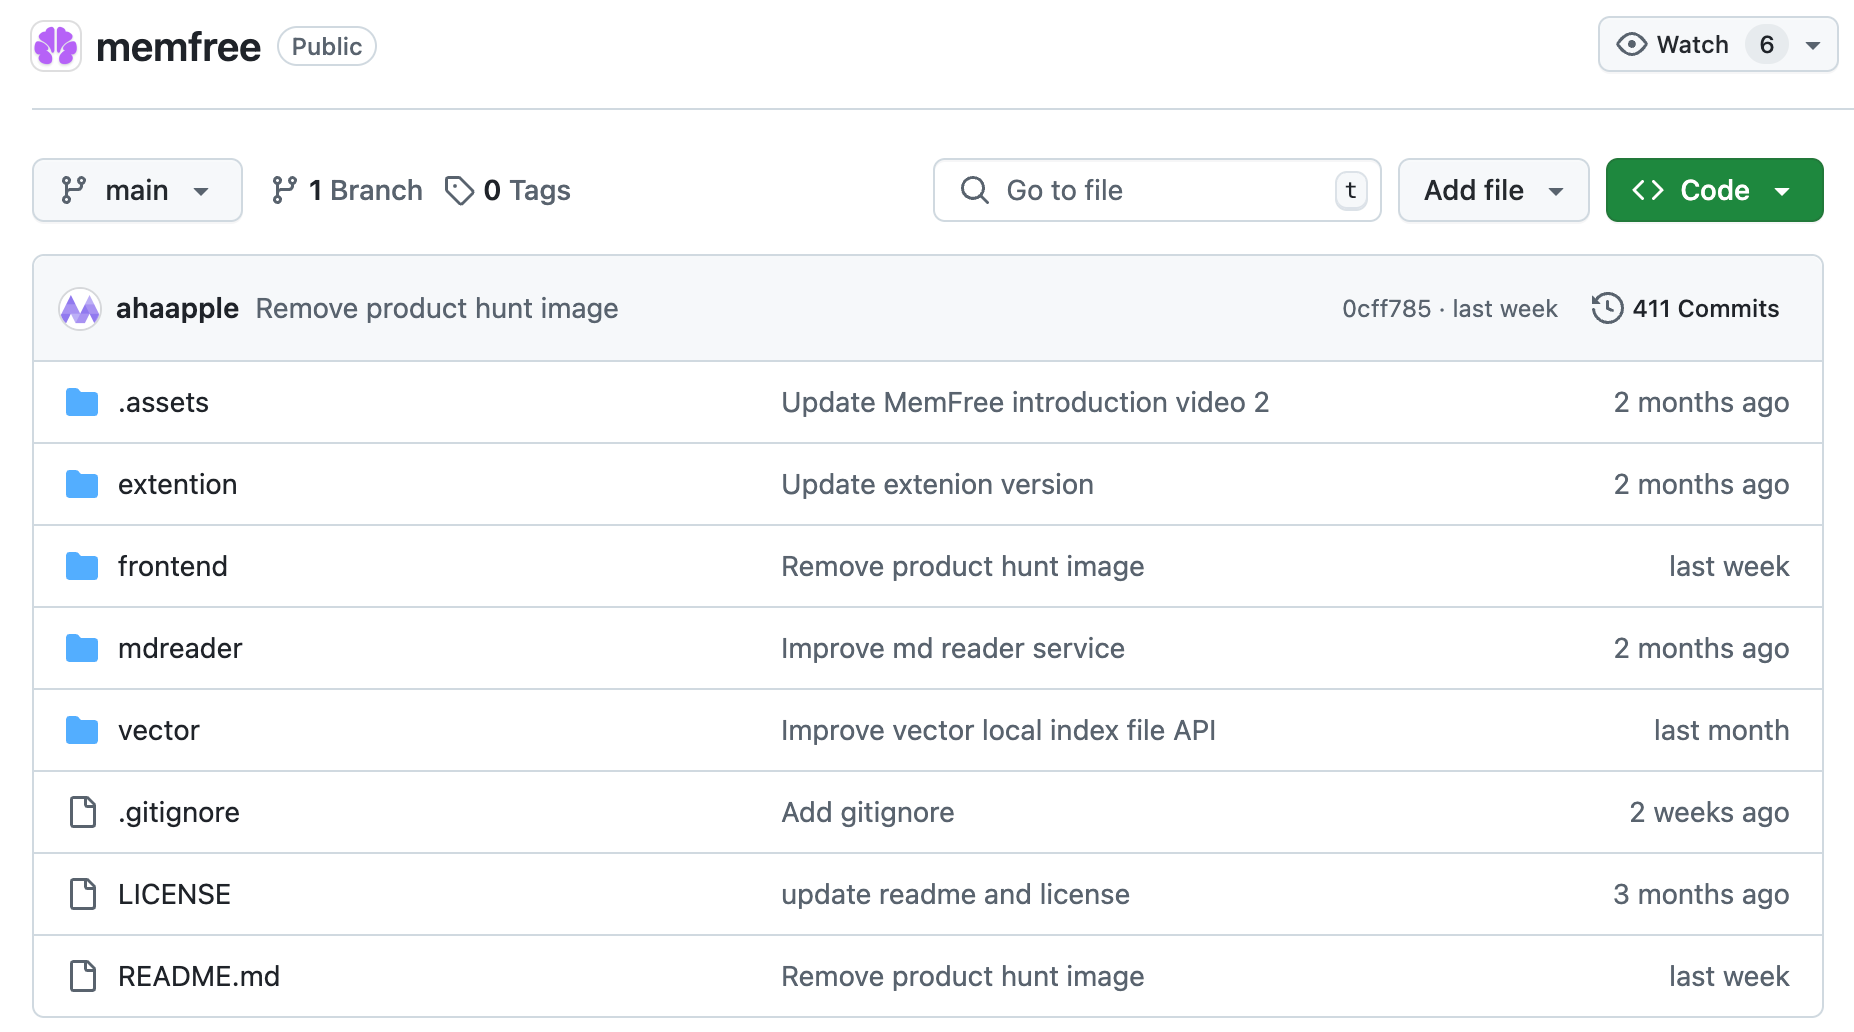This screenshot has height=1032, width=1854.
Task: Open the mdreader folder
Action: pyautogui.click(x=180, y=648)
